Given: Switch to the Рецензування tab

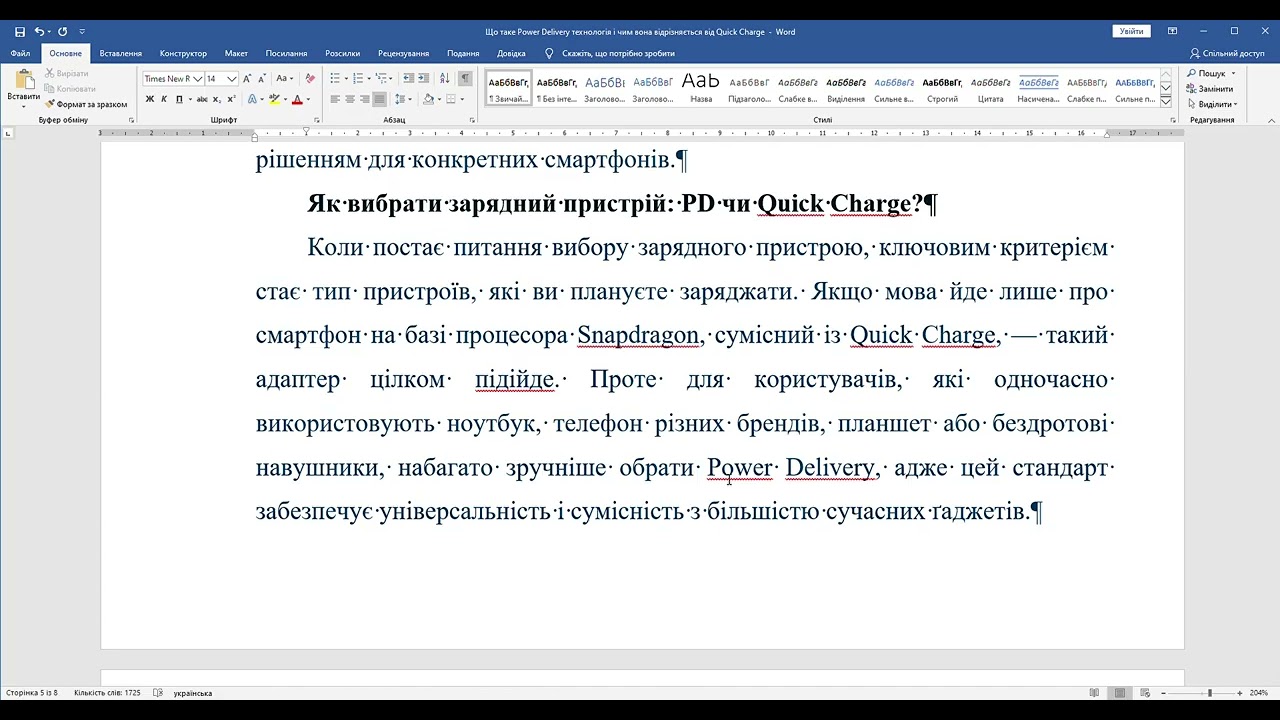Looking at the screenshot, I should tap(404, 53).
